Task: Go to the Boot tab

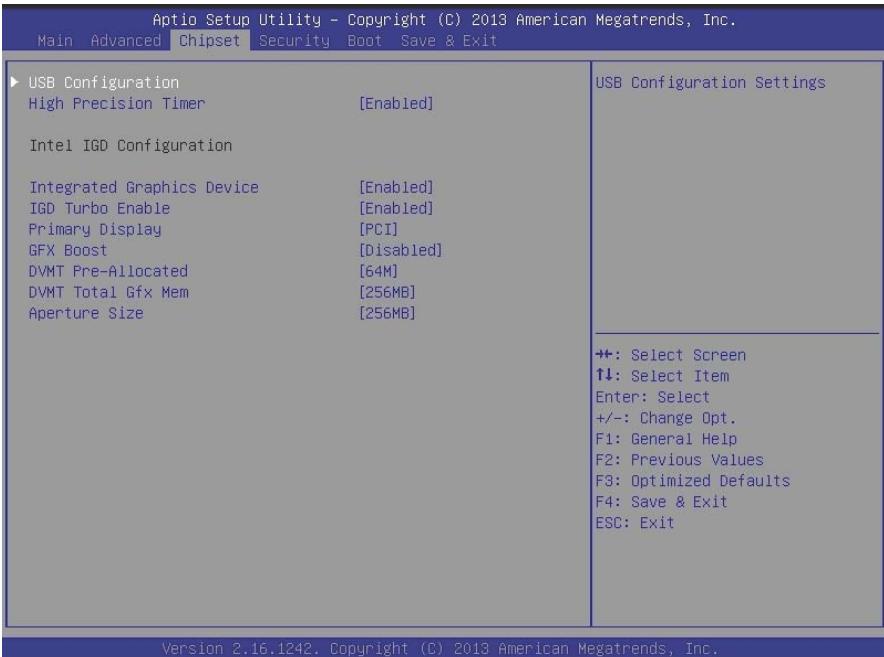Action: click(x=365, y=41)
